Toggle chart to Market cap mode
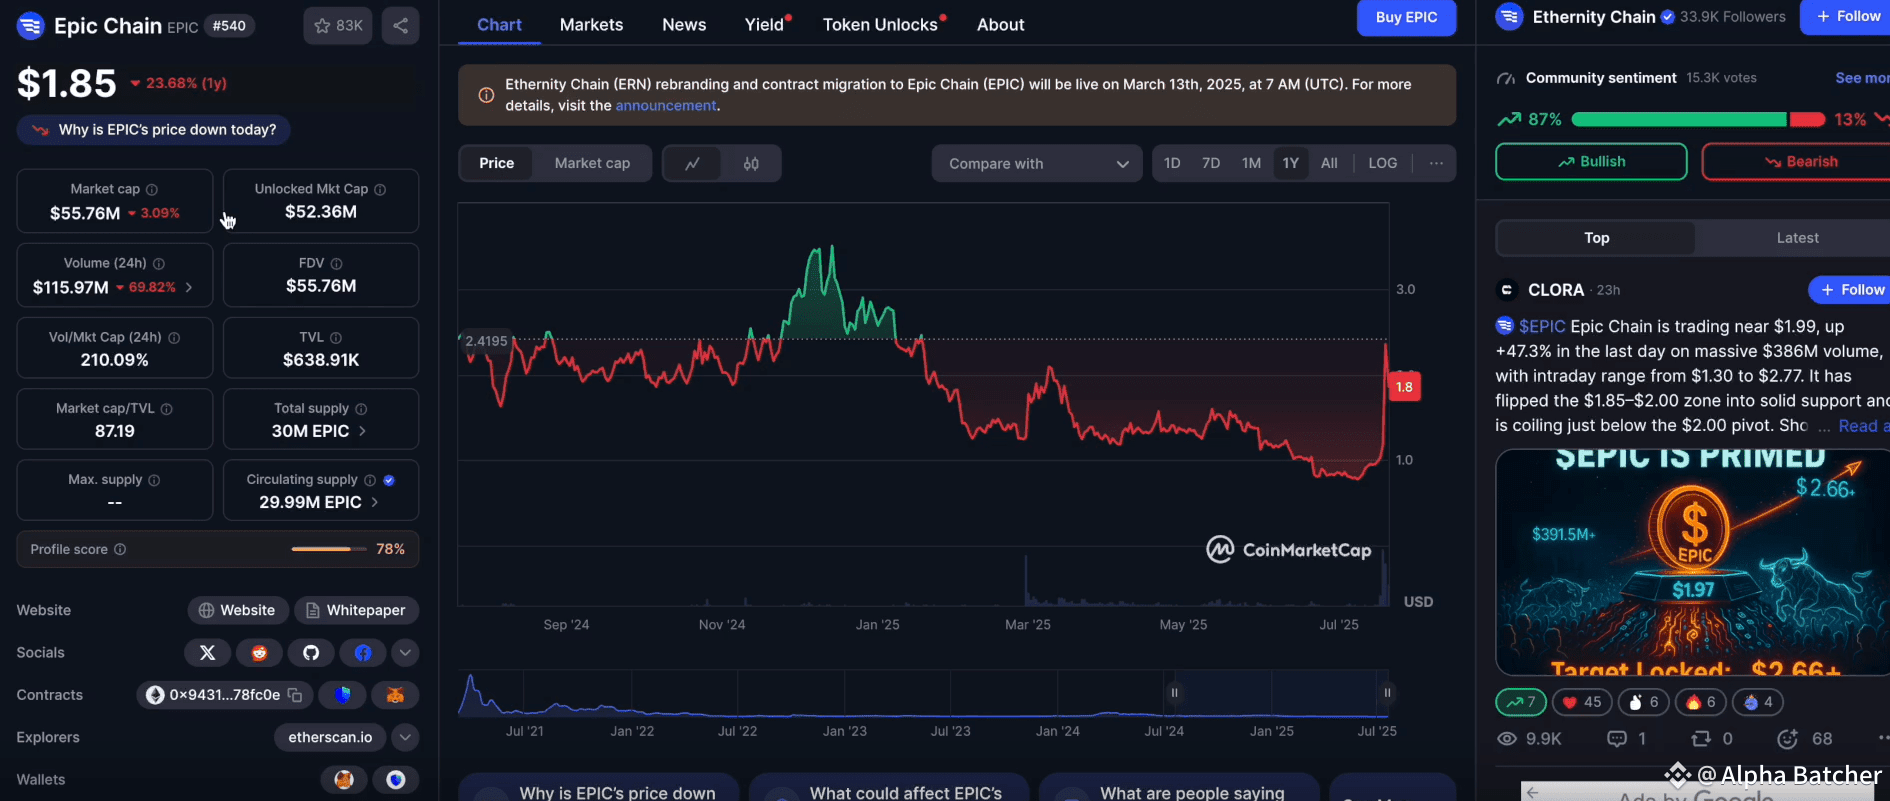The width and height of the screenshot is (1890, 801). click(592, 163)
